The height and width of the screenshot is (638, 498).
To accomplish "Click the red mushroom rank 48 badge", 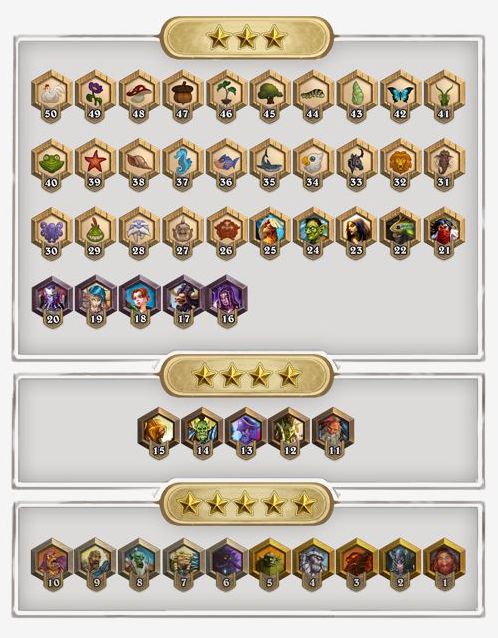I will pos(139,96).
